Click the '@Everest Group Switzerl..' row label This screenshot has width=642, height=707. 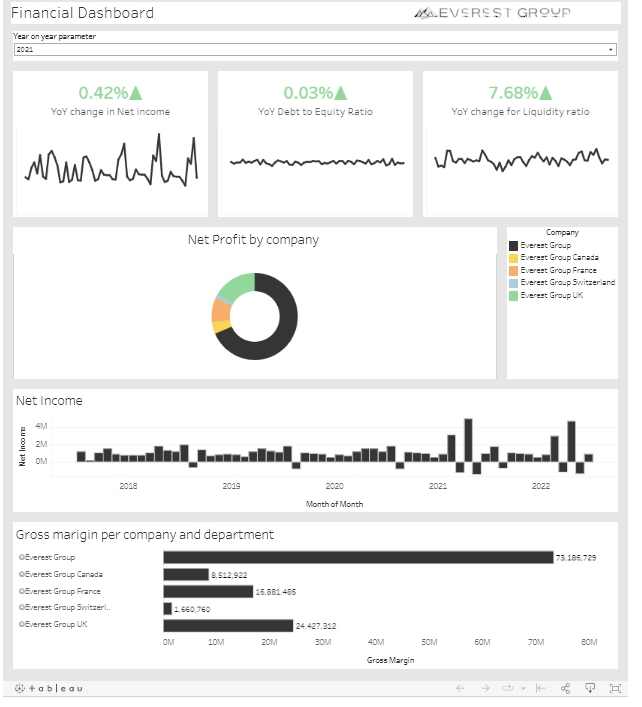tap(64, 608)
